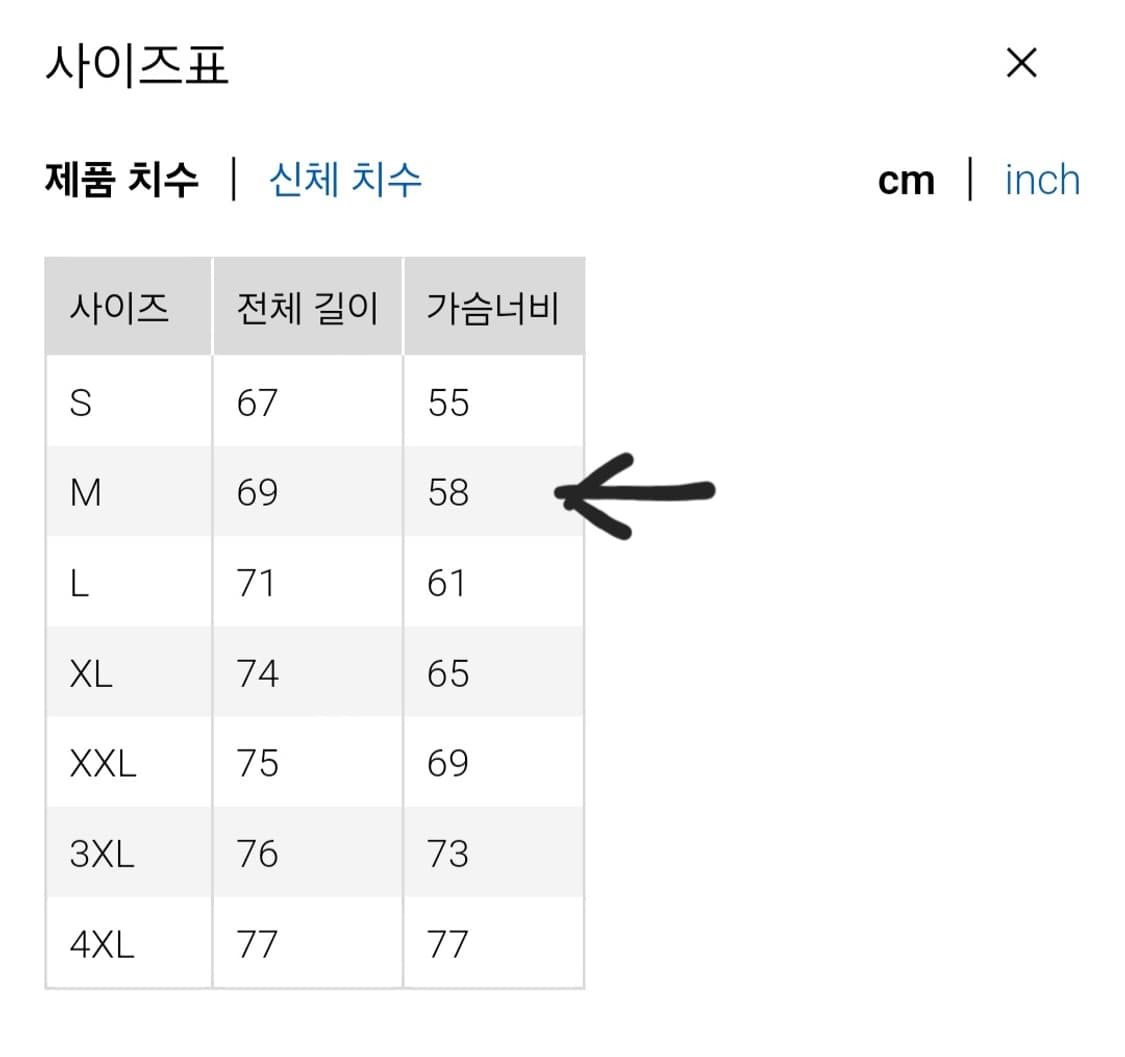Close the 사이즈표 size chart dialog
Image resolution: width=1125 pixels, height=1057 pixels.
(x=1021, y=63)
